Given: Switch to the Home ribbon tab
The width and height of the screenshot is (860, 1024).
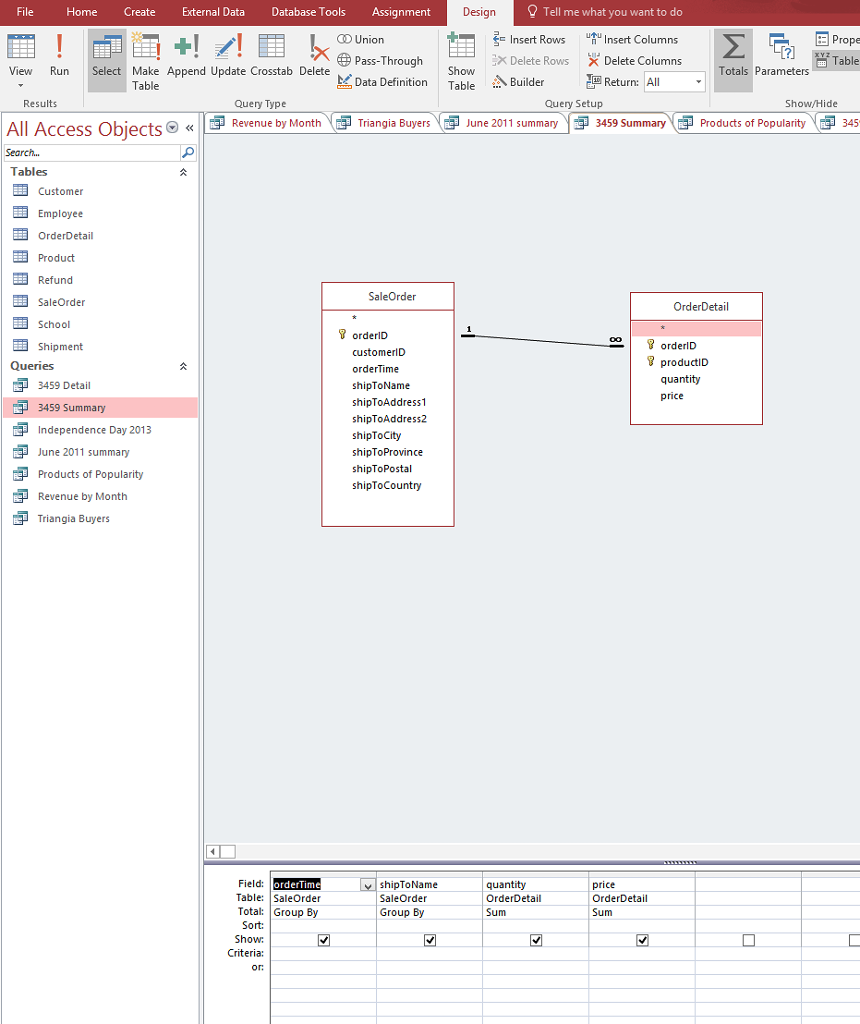Looking at the screenshot, I should 82,12.
